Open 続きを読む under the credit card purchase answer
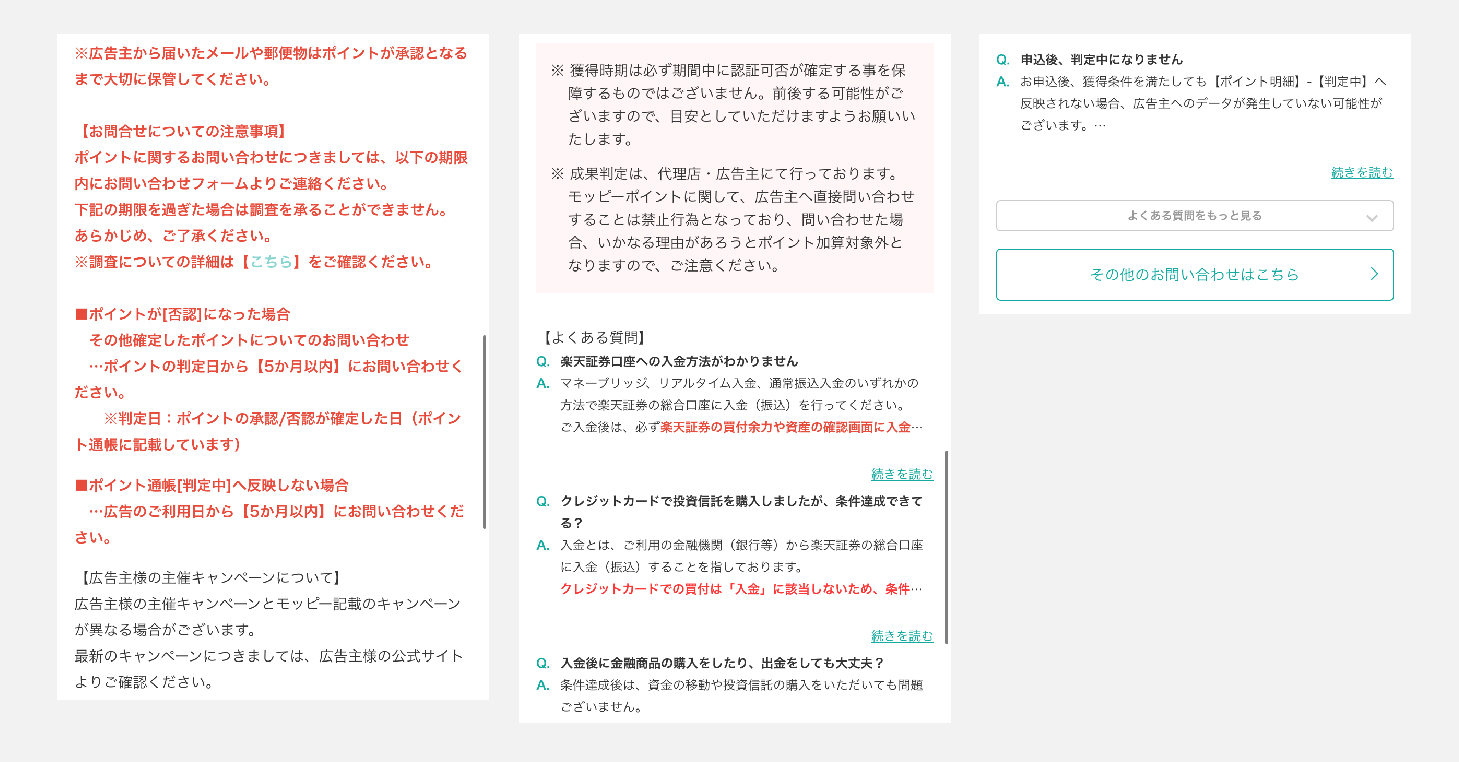 (x=901, y=636)
